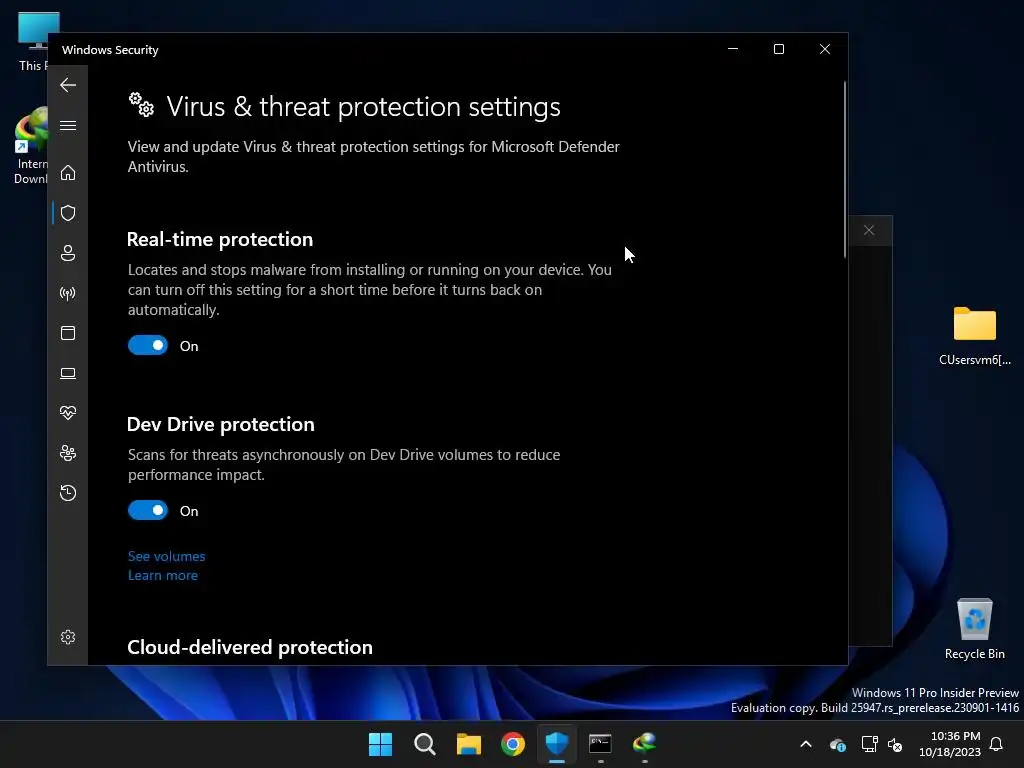The image size is (1024, 768).
Task: Select Windows Security shield on taskbar
Action: click(557, 744)
